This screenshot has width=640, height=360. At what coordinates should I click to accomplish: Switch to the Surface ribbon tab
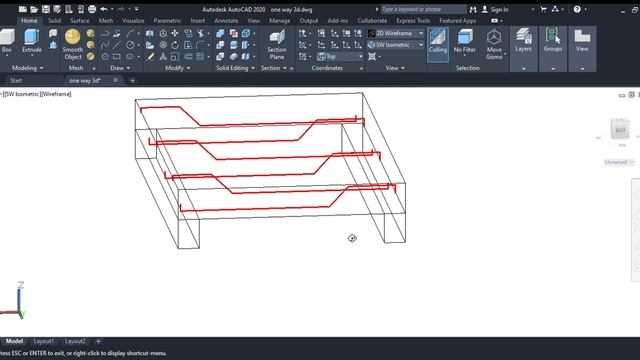[80, 20]
